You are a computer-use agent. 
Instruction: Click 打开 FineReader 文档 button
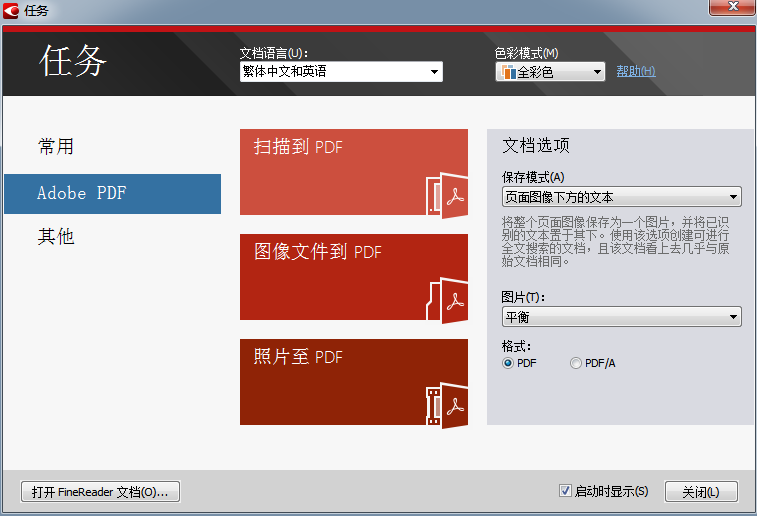[x=100, y=491]
